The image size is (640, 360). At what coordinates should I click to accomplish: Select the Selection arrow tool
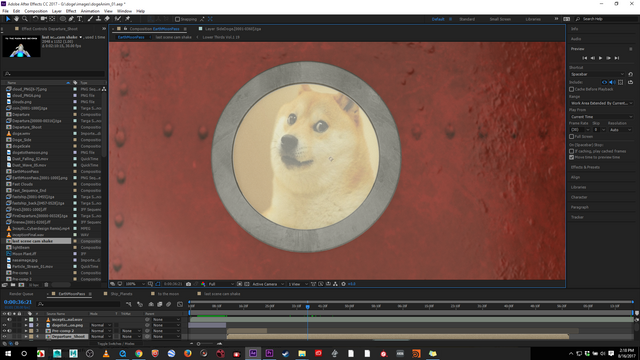tap(8, 19)
